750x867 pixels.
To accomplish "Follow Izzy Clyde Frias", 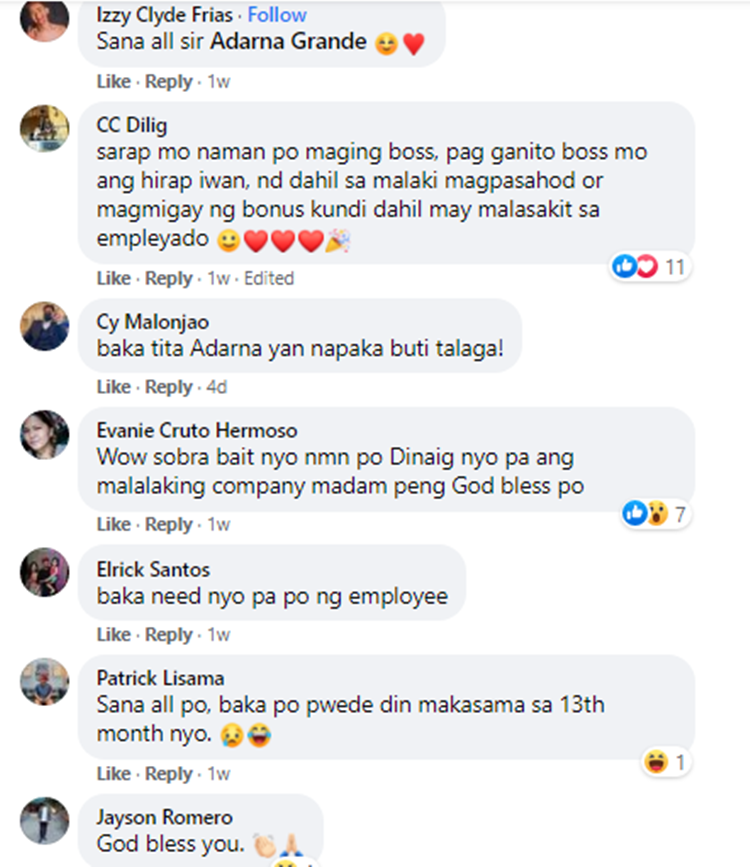I will coord(277,15).
